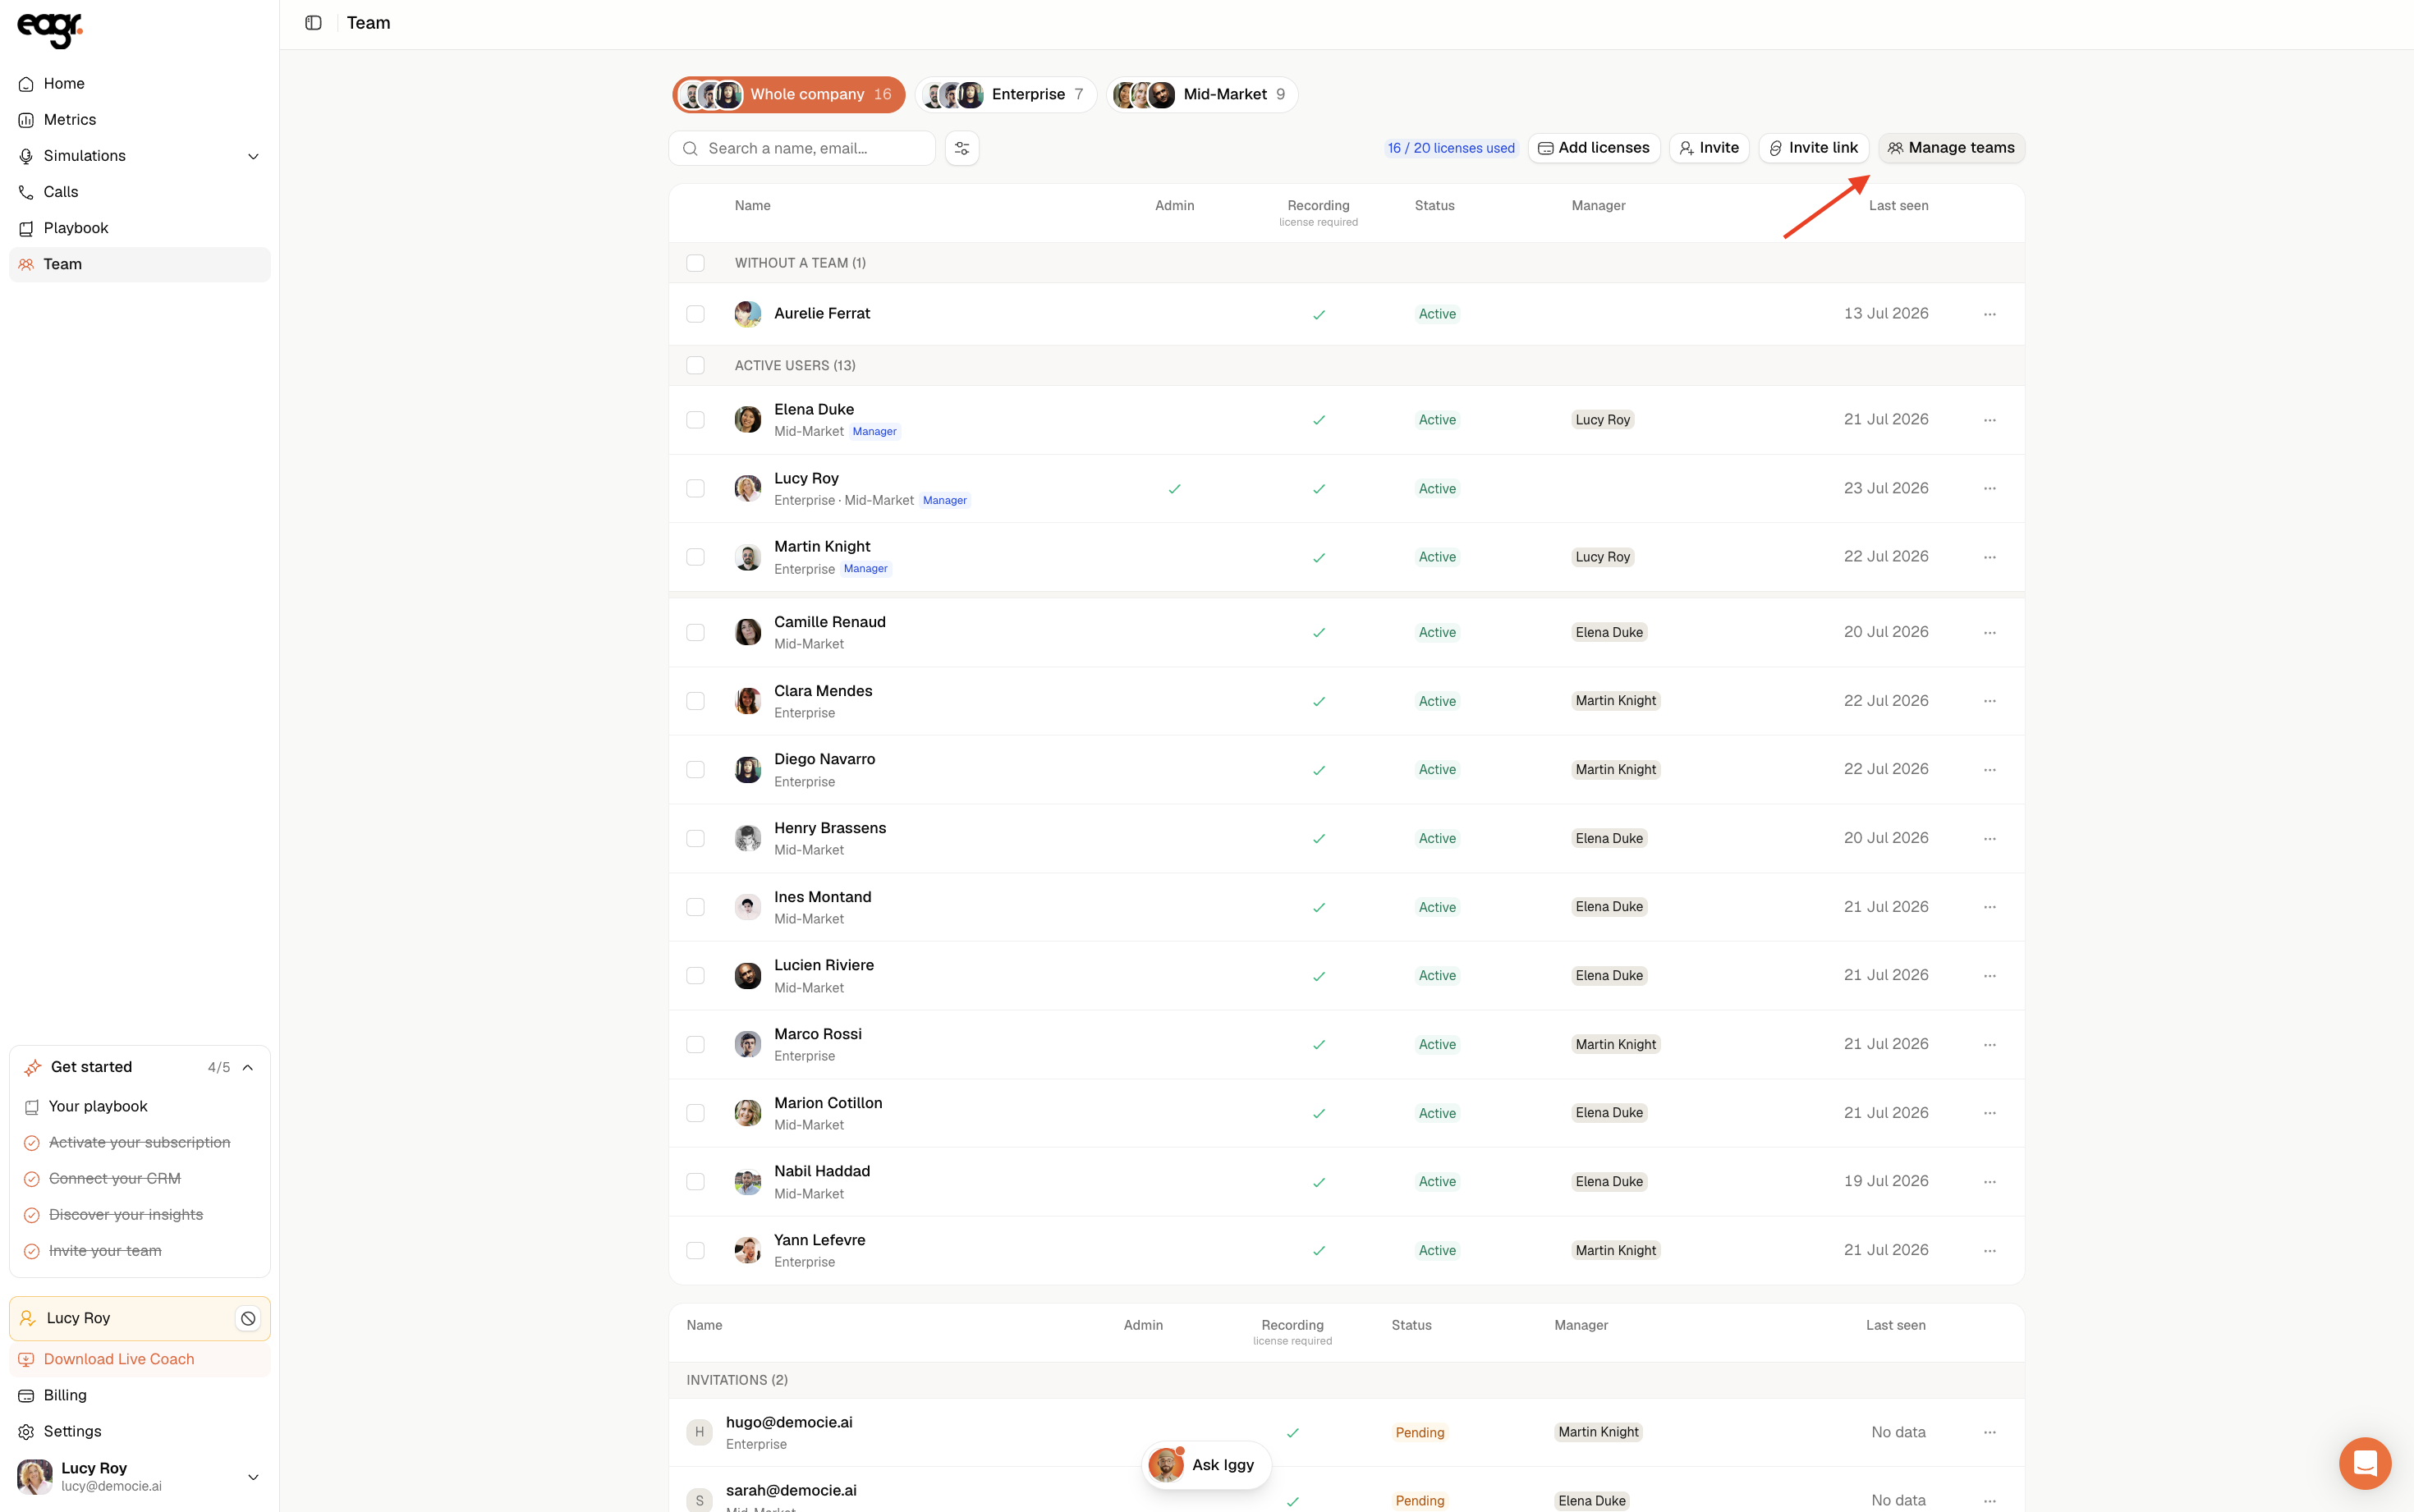Viewport: 2414px width, 1512px height.
Task: Check the box for Yann Lefevre
Action: (695, 1251)
